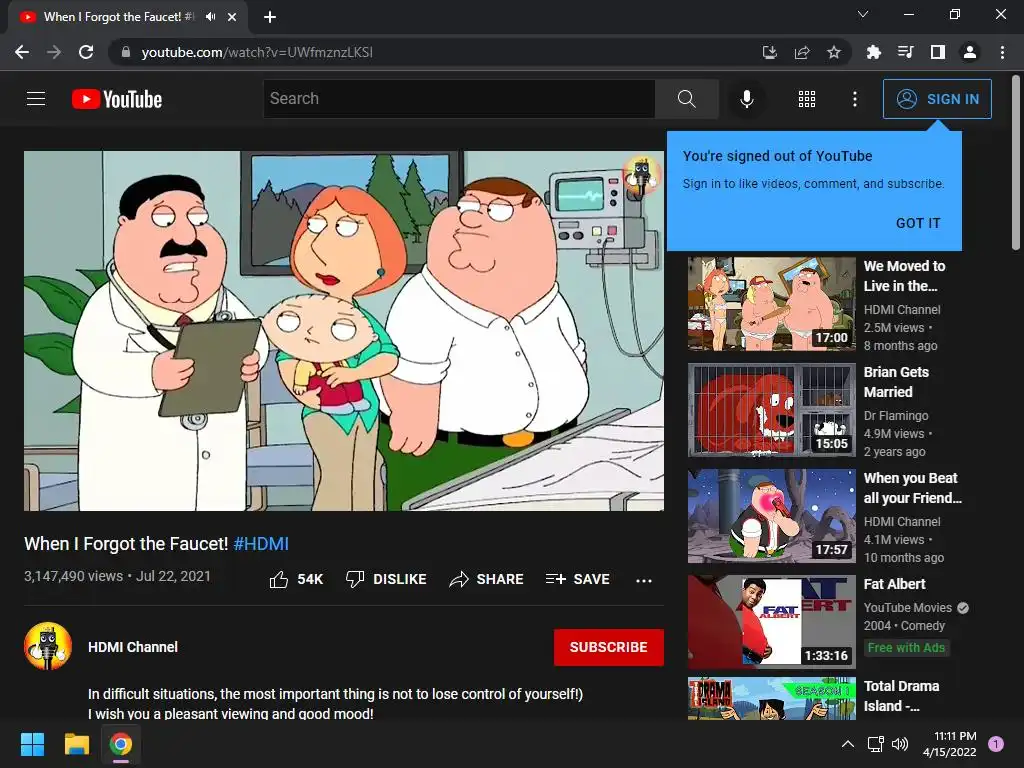Viewport: 1024px width, 768px height.
Task: Open the SHARE options
Action: pyautogui.click(x=487, y=579)
